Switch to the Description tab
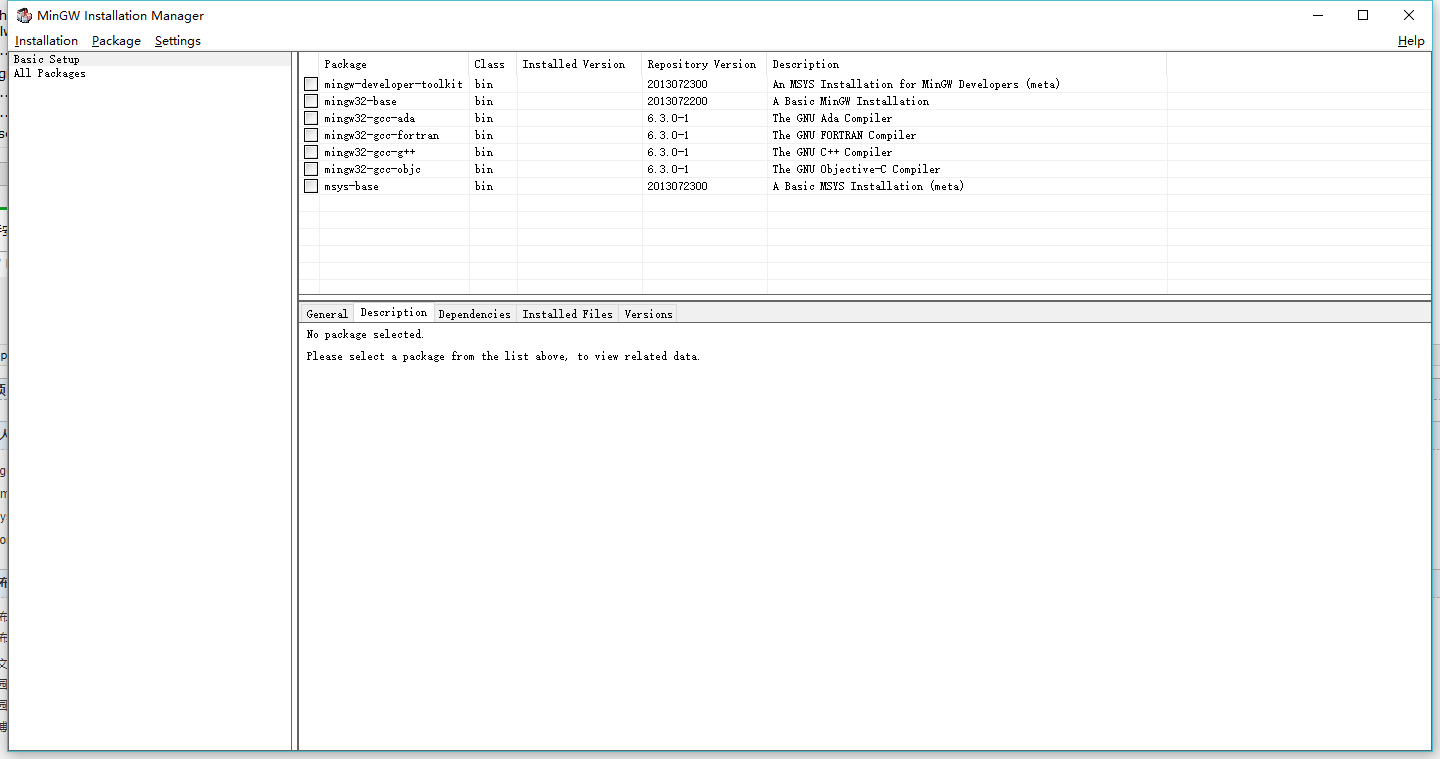Viewport: 1440px width, 759px height. pyautogui.click(x=394, y=312)
